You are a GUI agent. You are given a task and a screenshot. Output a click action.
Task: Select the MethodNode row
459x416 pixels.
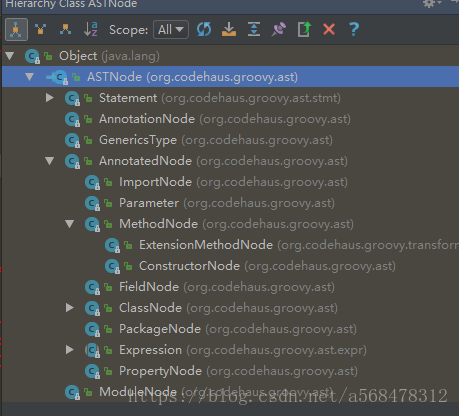(230, 224)
